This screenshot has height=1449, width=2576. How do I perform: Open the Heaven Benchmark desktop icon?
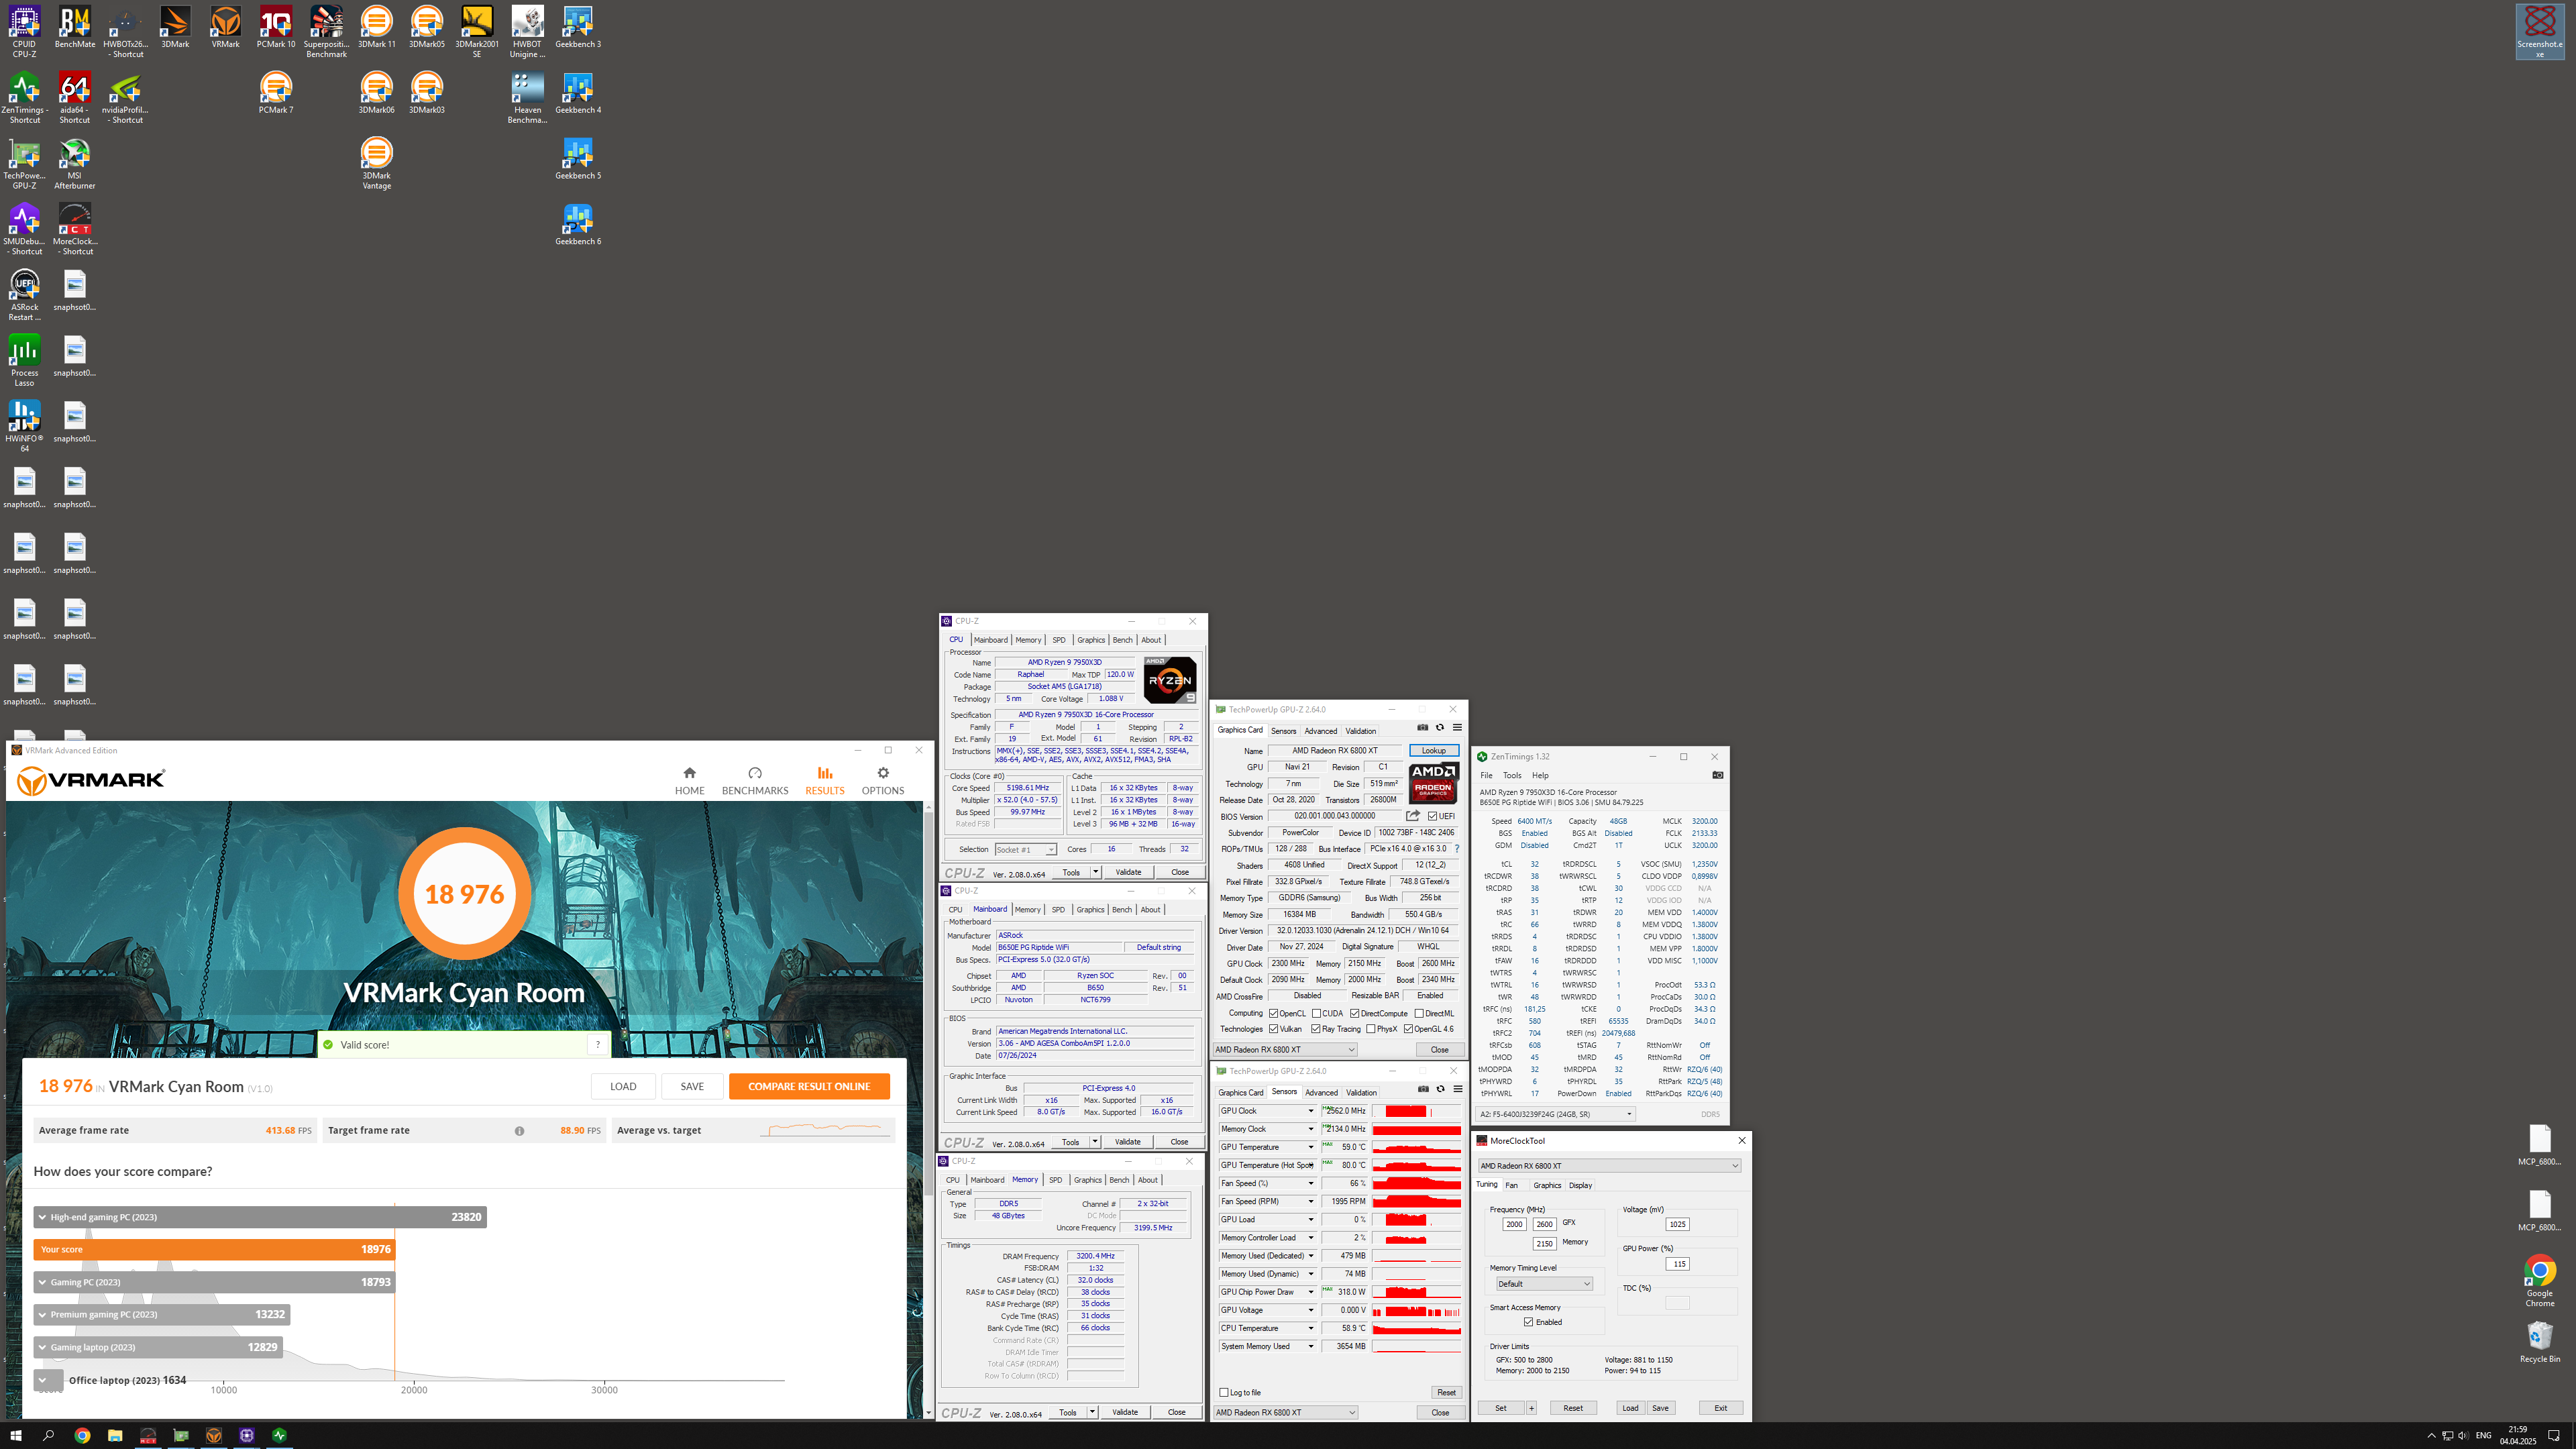(527, 98)
